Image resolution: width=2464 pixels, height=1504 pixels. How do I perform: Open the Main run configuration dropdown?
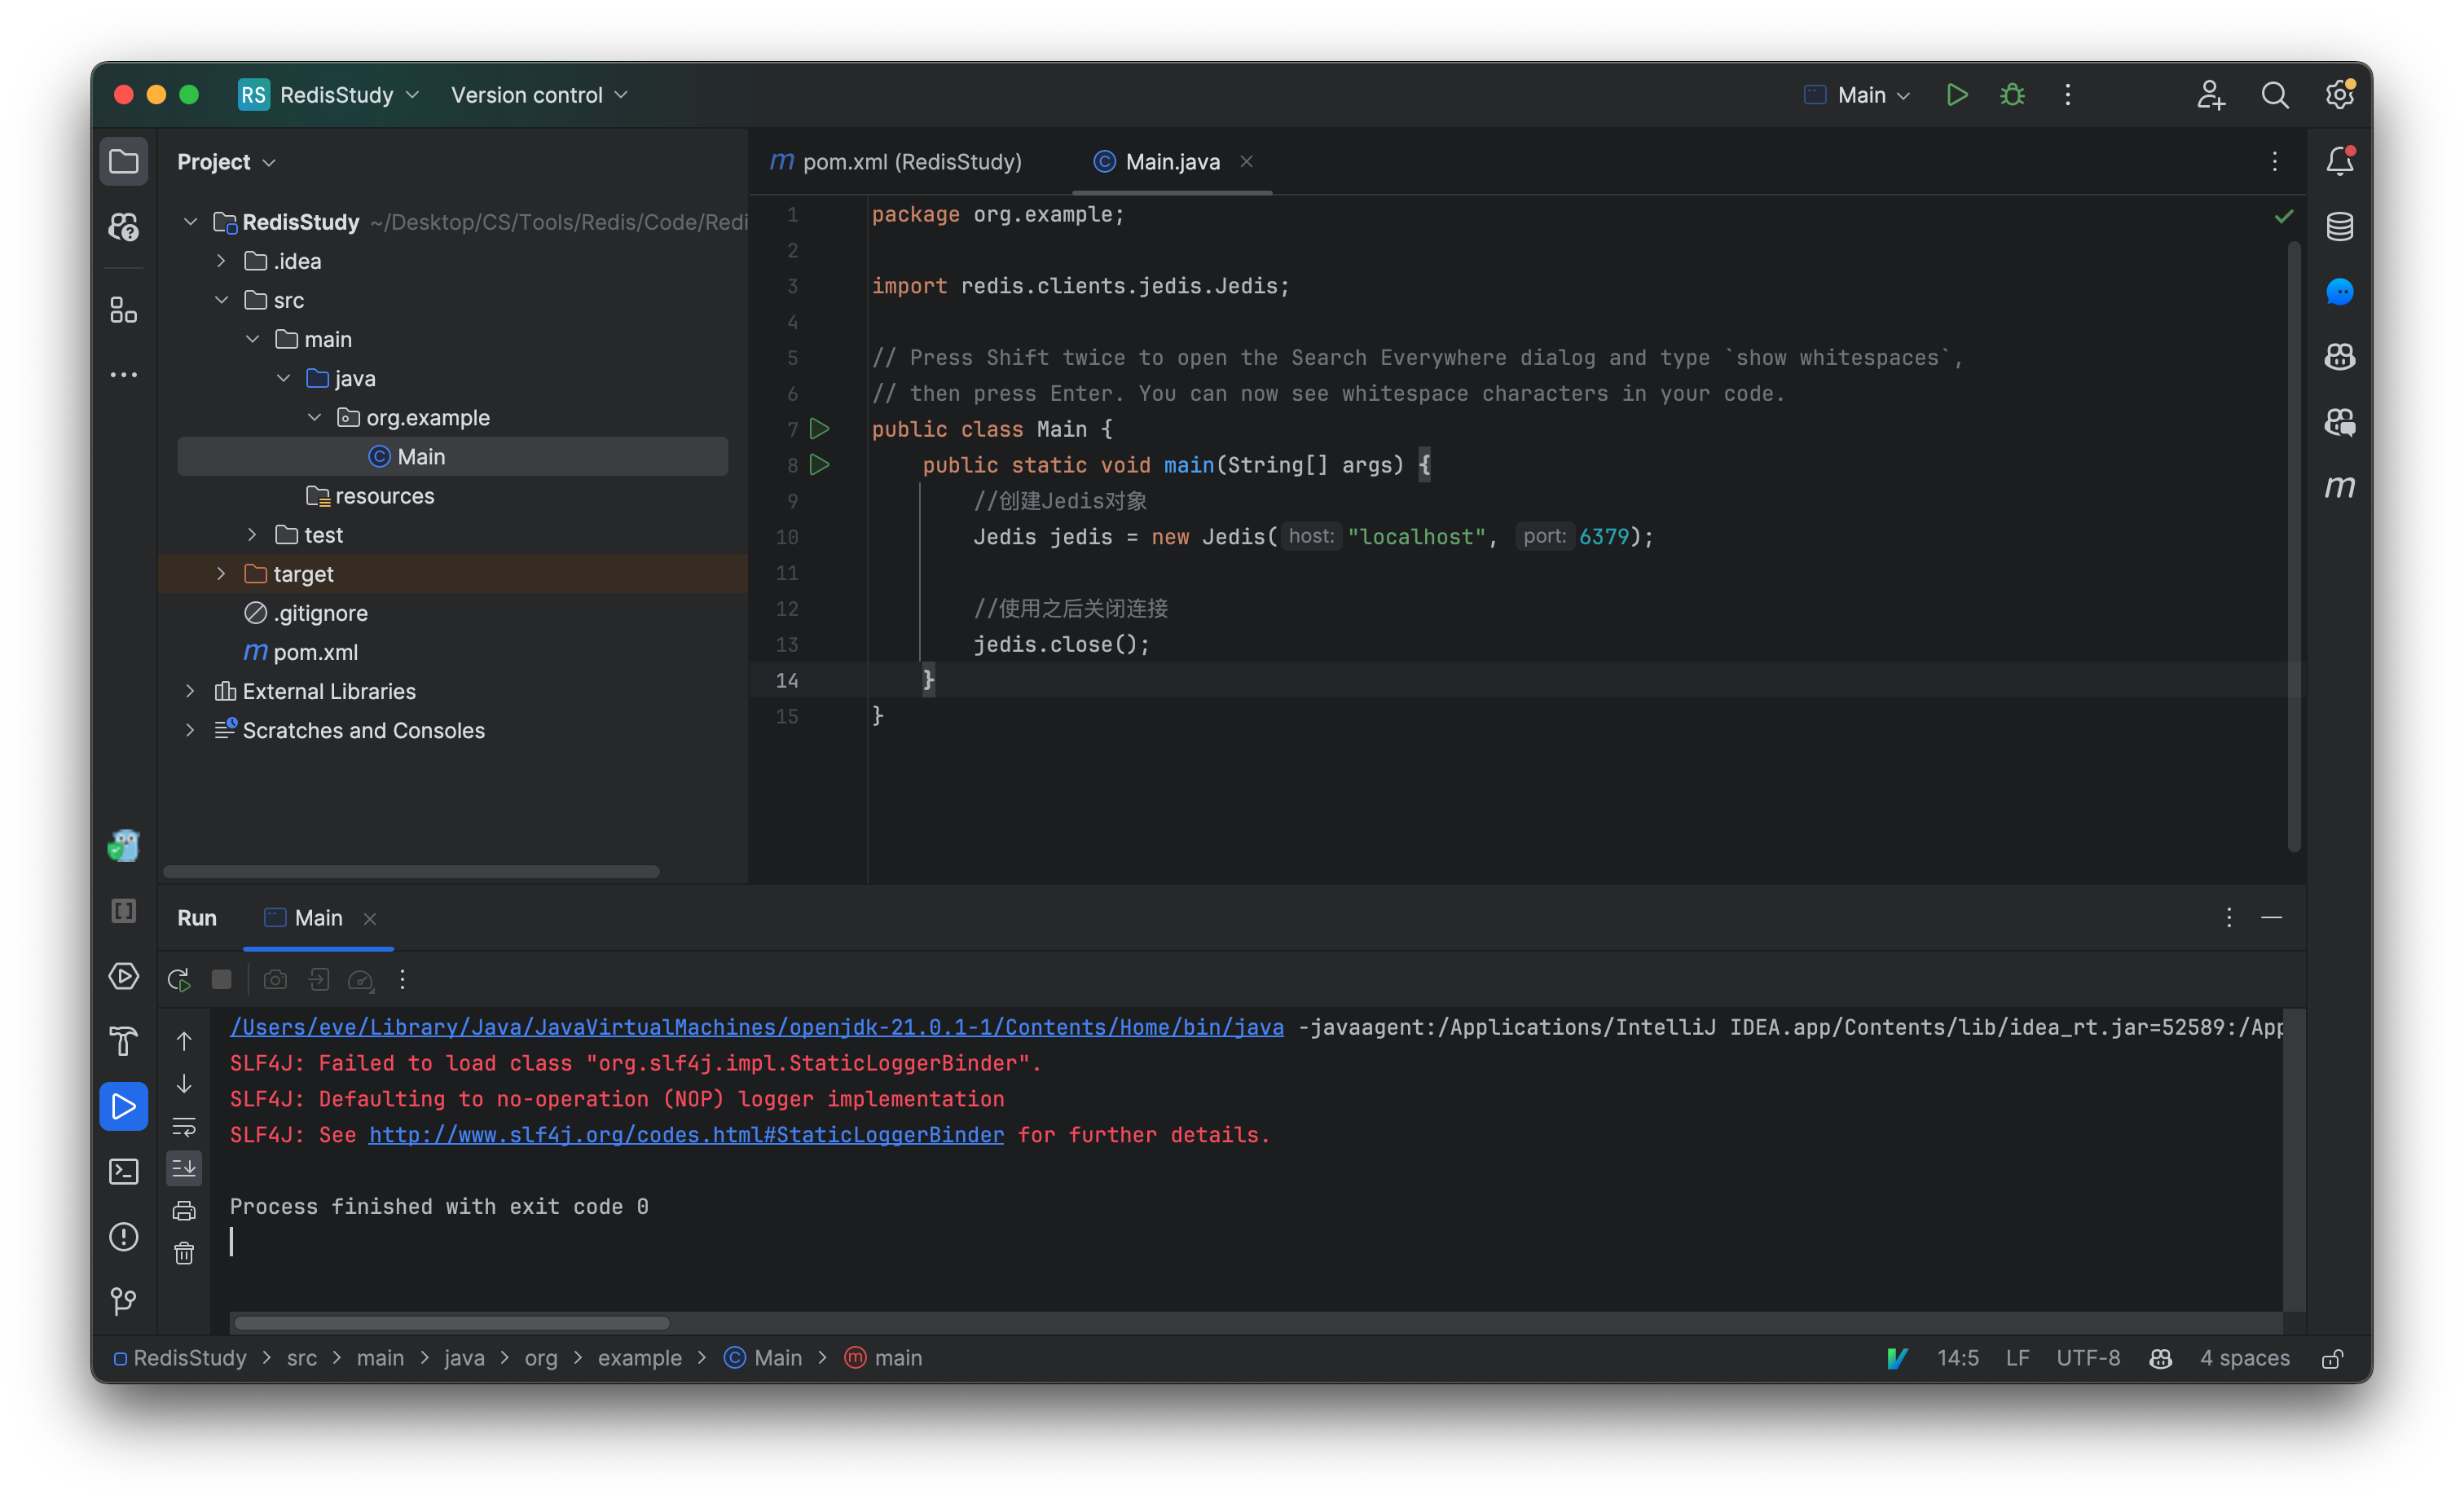[x=1857, y=95]
